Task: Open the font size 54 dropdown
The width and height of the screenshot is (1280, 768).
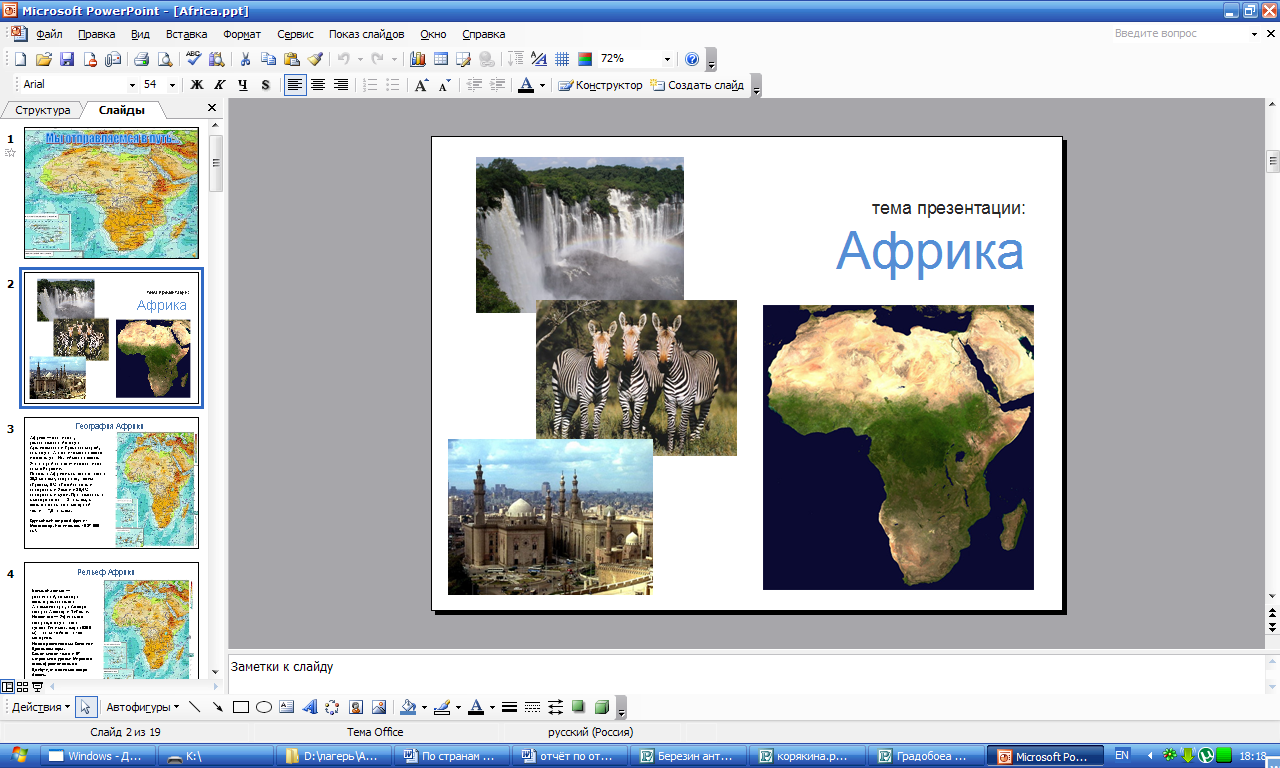Action: [173, 85]
